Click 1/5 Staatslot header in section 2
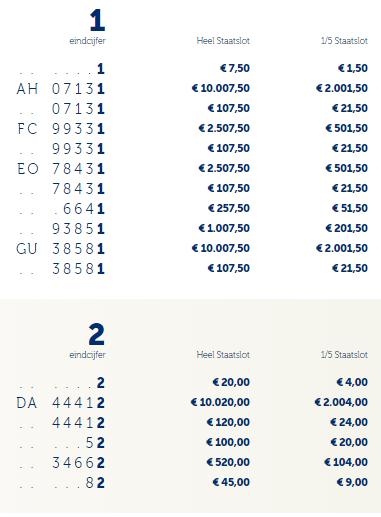This screenshot has width=381, height=517. (x=344, y=355)
